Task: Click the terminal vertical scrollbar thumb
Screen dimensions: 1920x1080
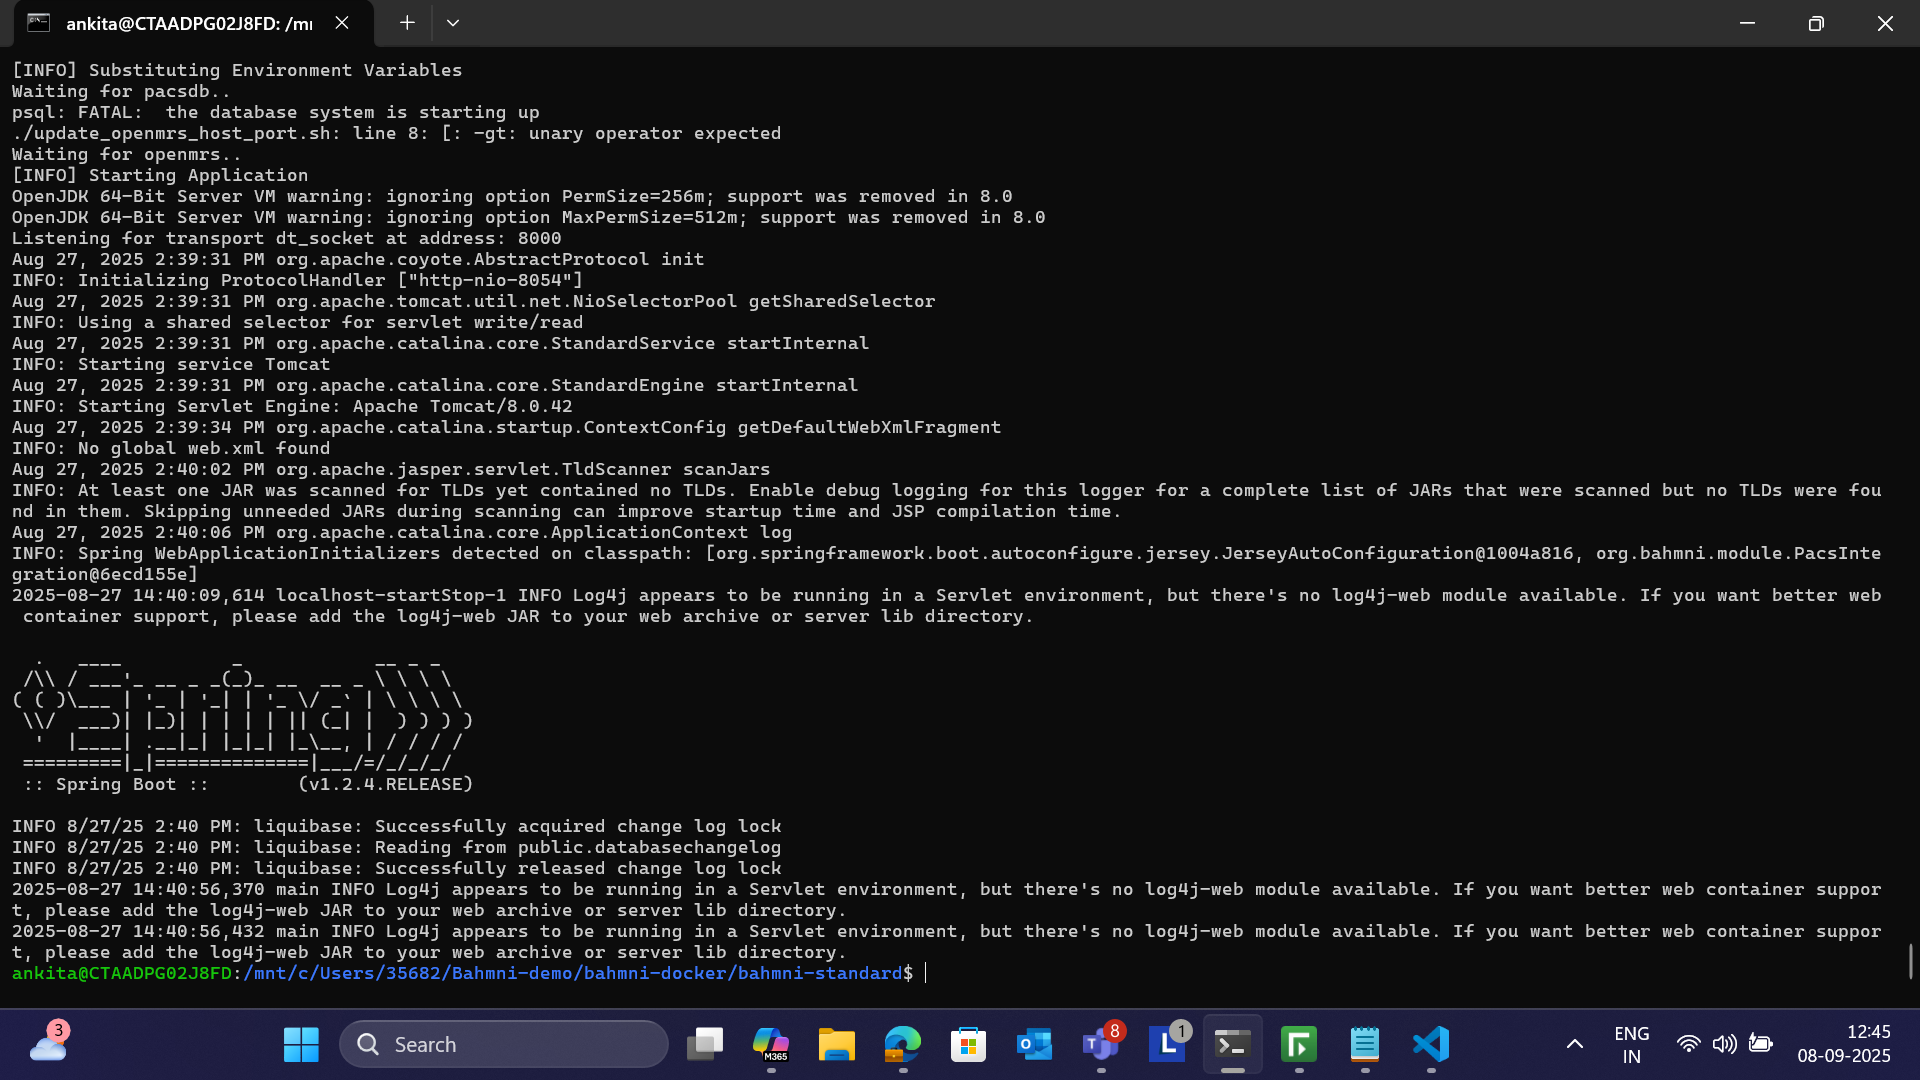Action: coord(1910,961)
